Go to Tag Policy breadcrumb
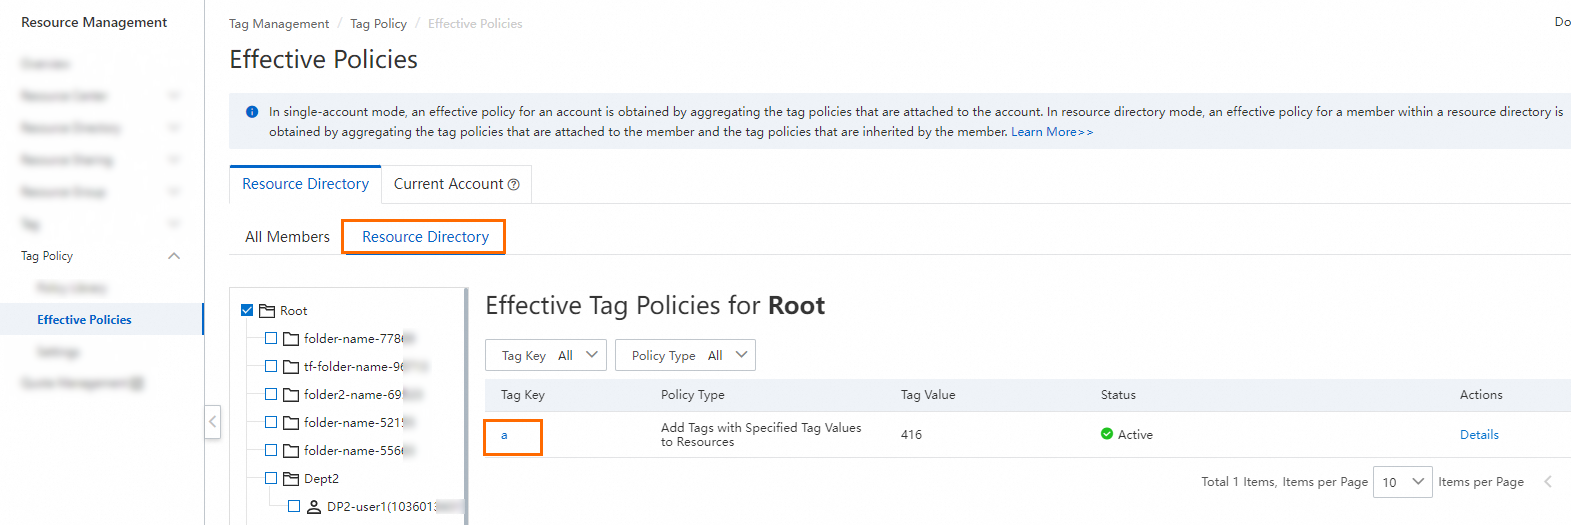The width and height of the screenshot is (1571, 525). click(x=378, y=24)
